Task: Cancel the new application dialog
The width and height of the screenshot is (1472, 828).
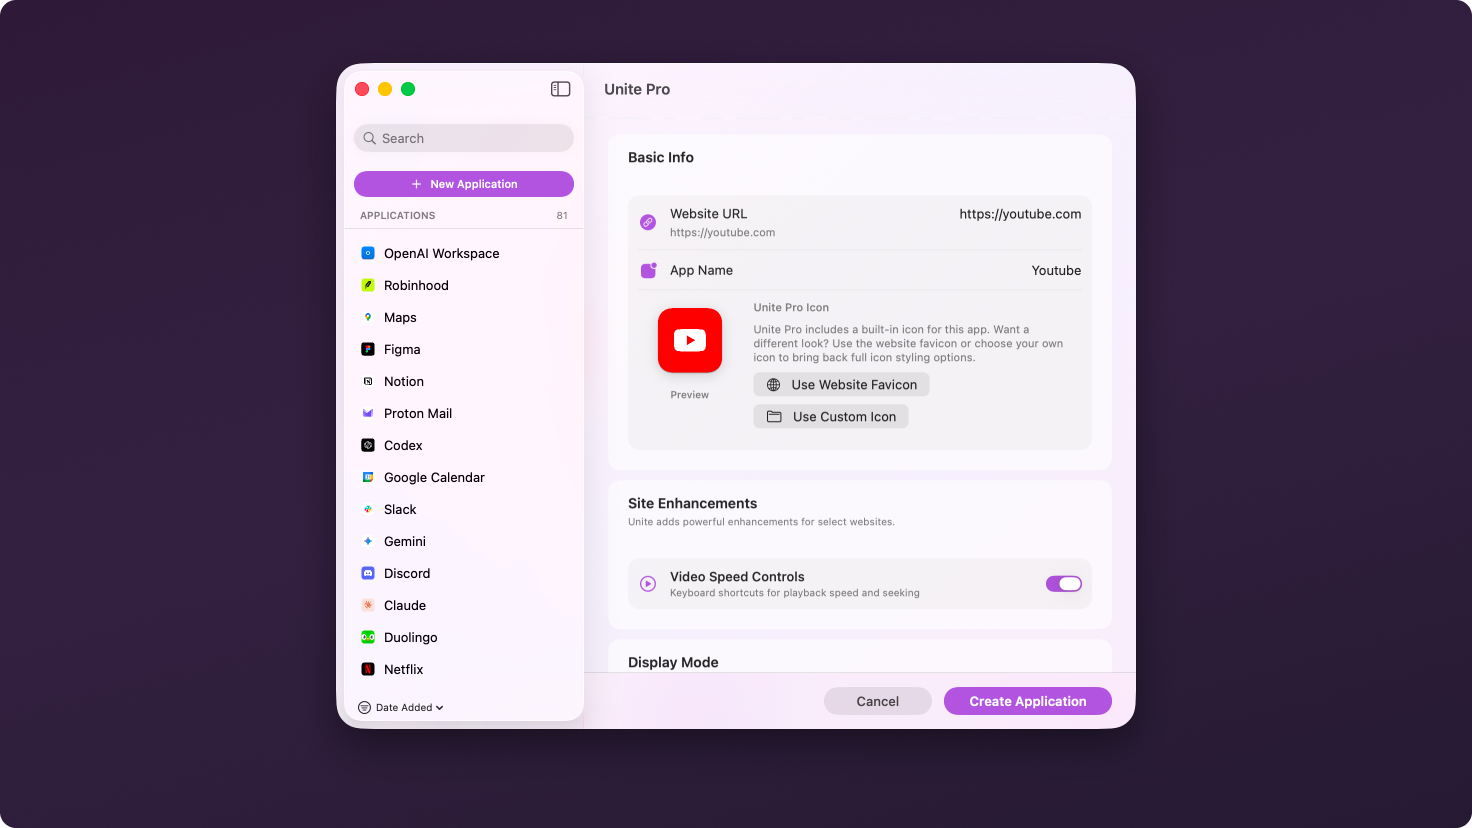Action: coord(878,701)
